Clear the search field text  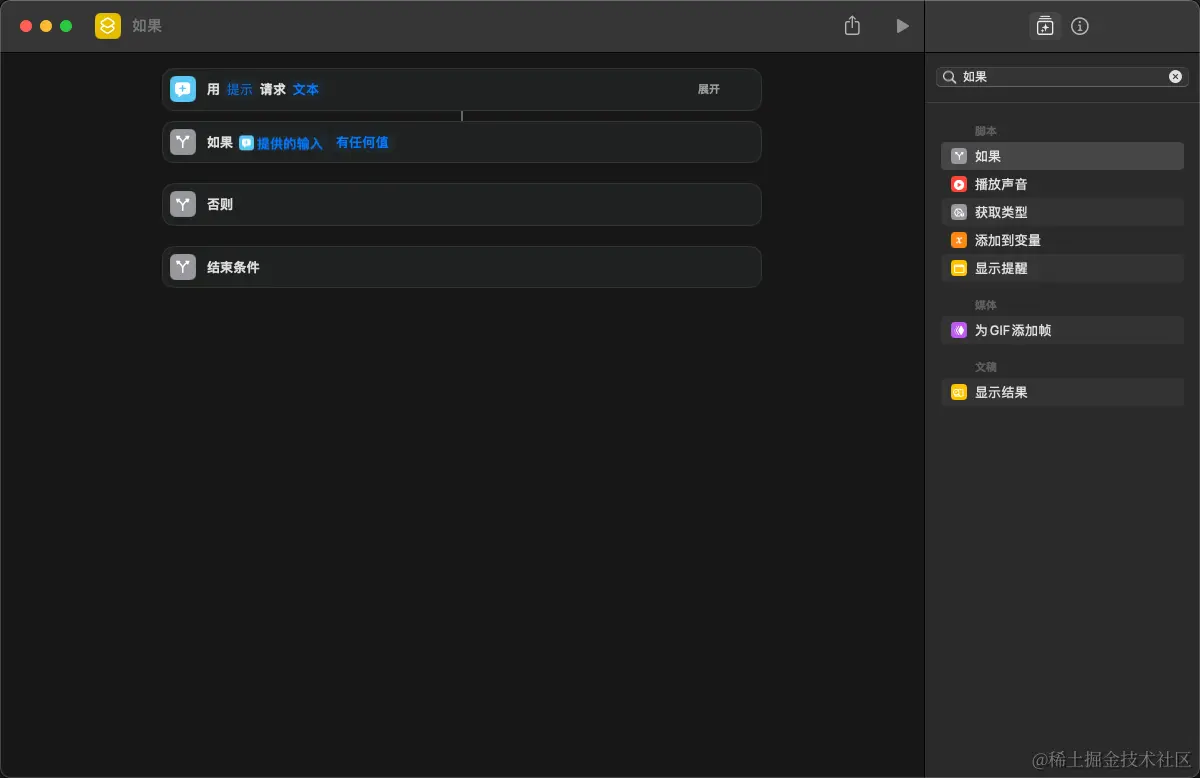pos(1175,76)
